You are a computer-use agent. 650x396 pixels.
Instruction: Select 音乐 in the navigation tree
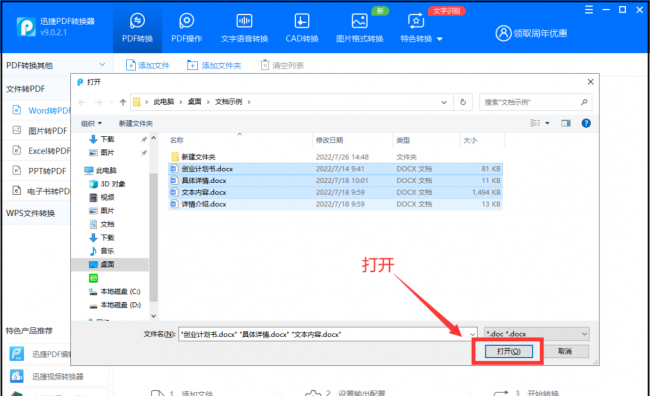[102, 251]
